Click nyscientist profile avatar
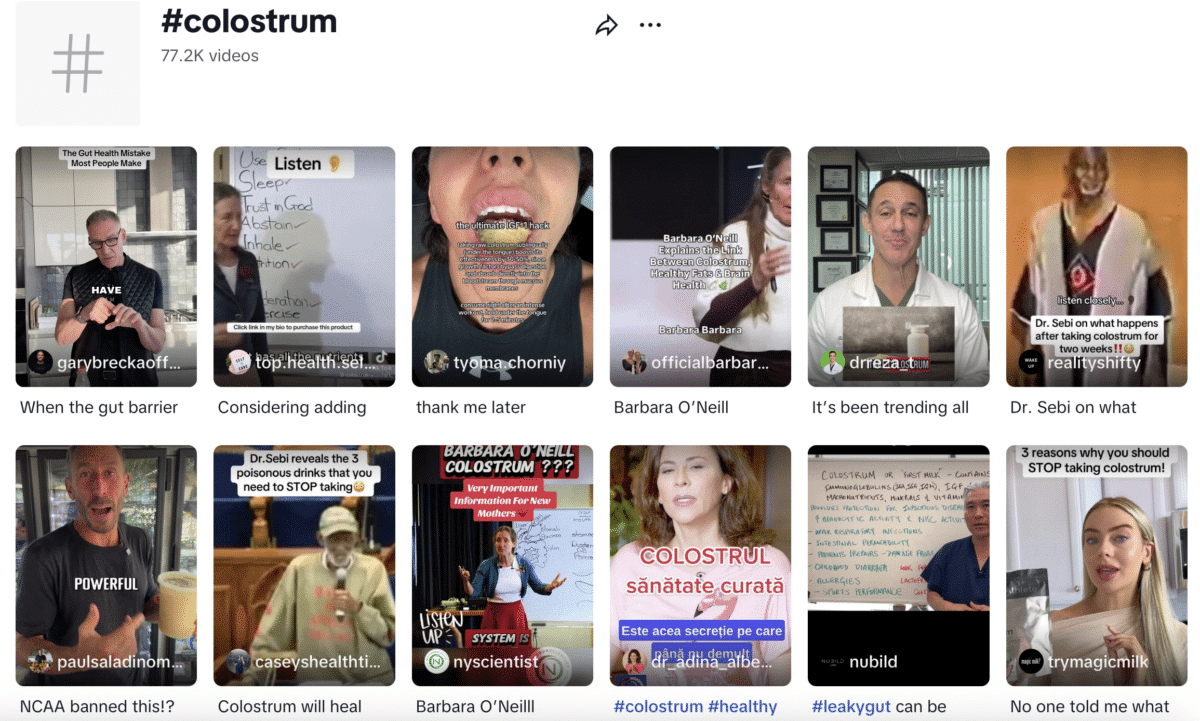Screen dimensions: 1200x721 pyautogui.click(x=436, y=661)
